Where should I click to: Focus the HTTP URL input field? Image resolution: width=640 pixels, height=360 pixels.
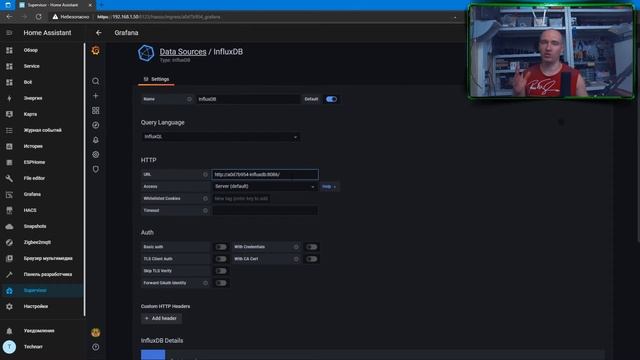265,175
